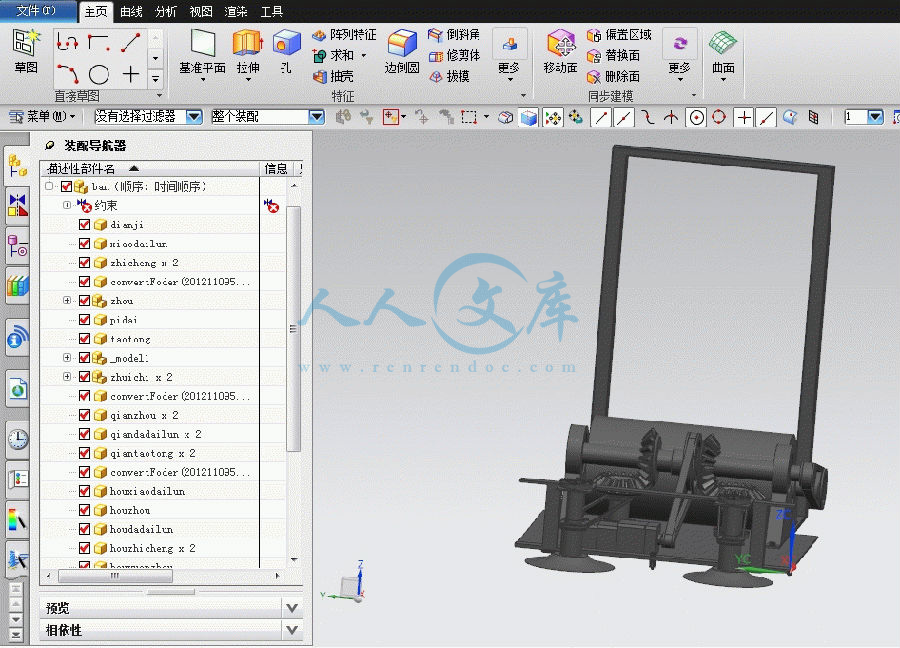Enable the arc center snap point icon
This screenshot has height=648, width=900.
point(696,118)
